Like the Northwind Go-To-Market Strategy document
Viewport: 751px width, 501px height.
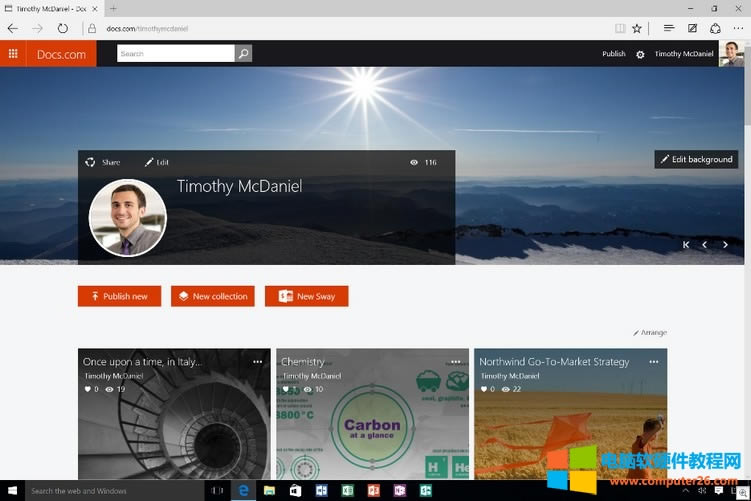(484, 389)
